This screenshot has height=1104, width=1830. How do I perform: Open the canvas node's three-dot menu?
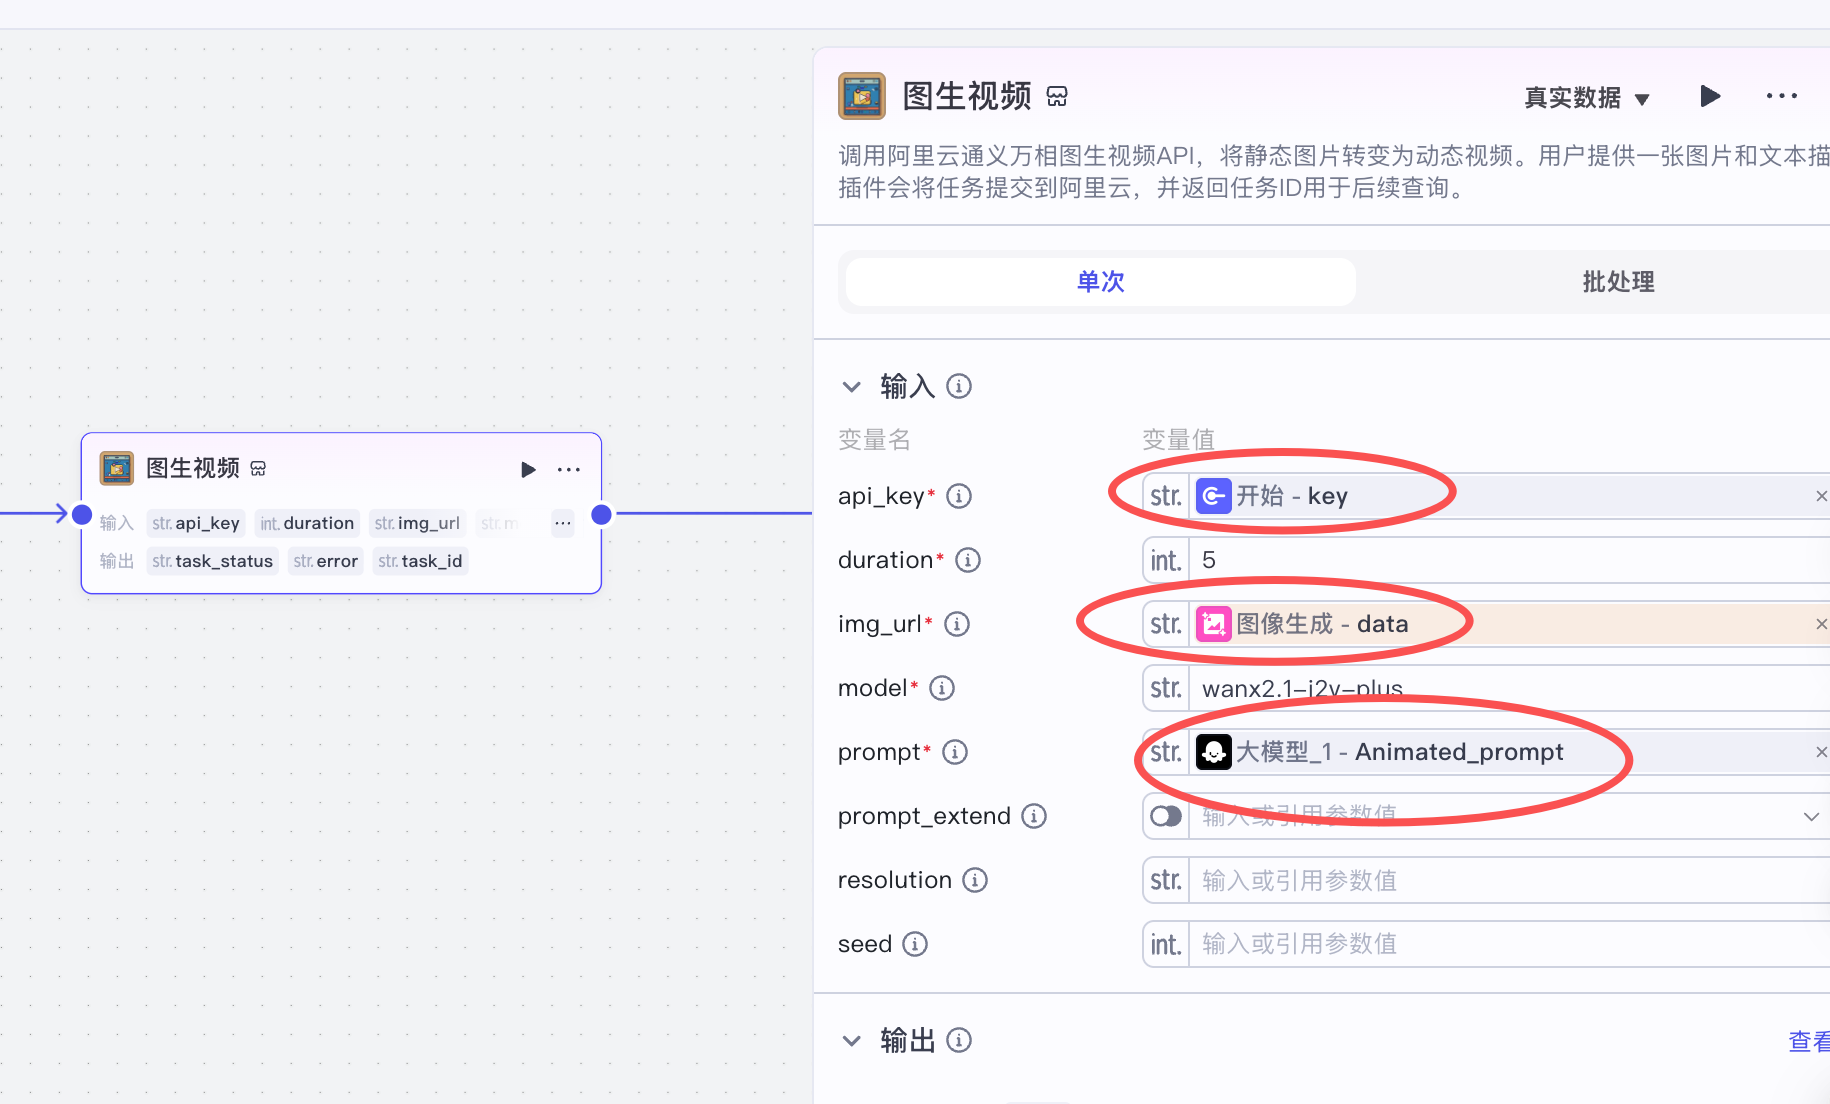[x=568, y=470]
